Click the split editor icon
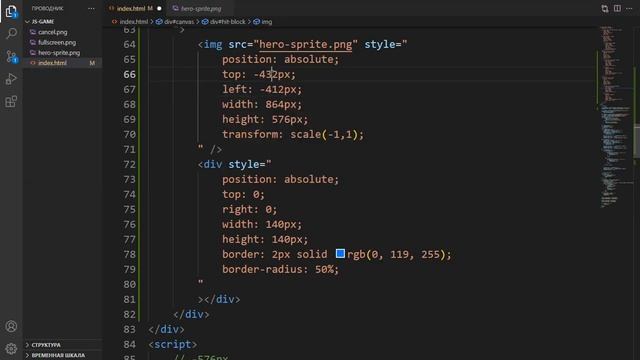The width and height of the screenshot is (640, 360). (617, 9)
